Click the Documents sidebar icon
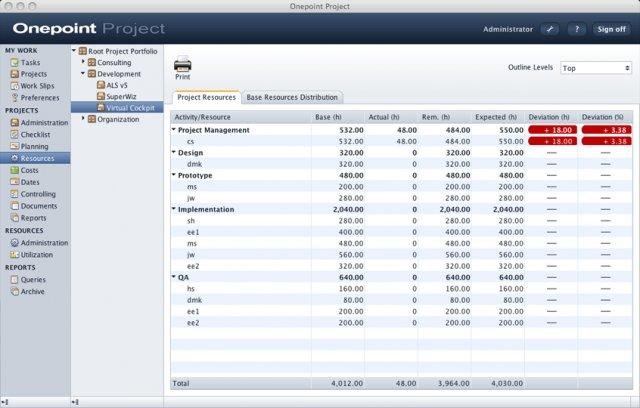 coord(15,206)
